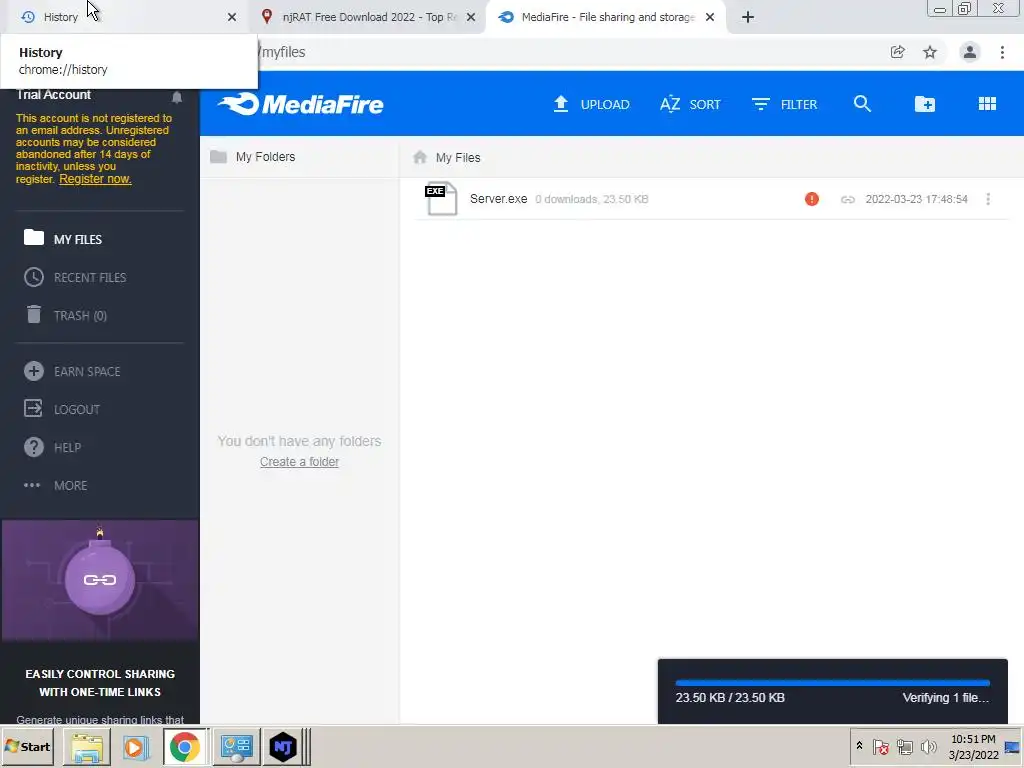
Task: Click Logout in sidebar
Action: click(x=62, y=409)
